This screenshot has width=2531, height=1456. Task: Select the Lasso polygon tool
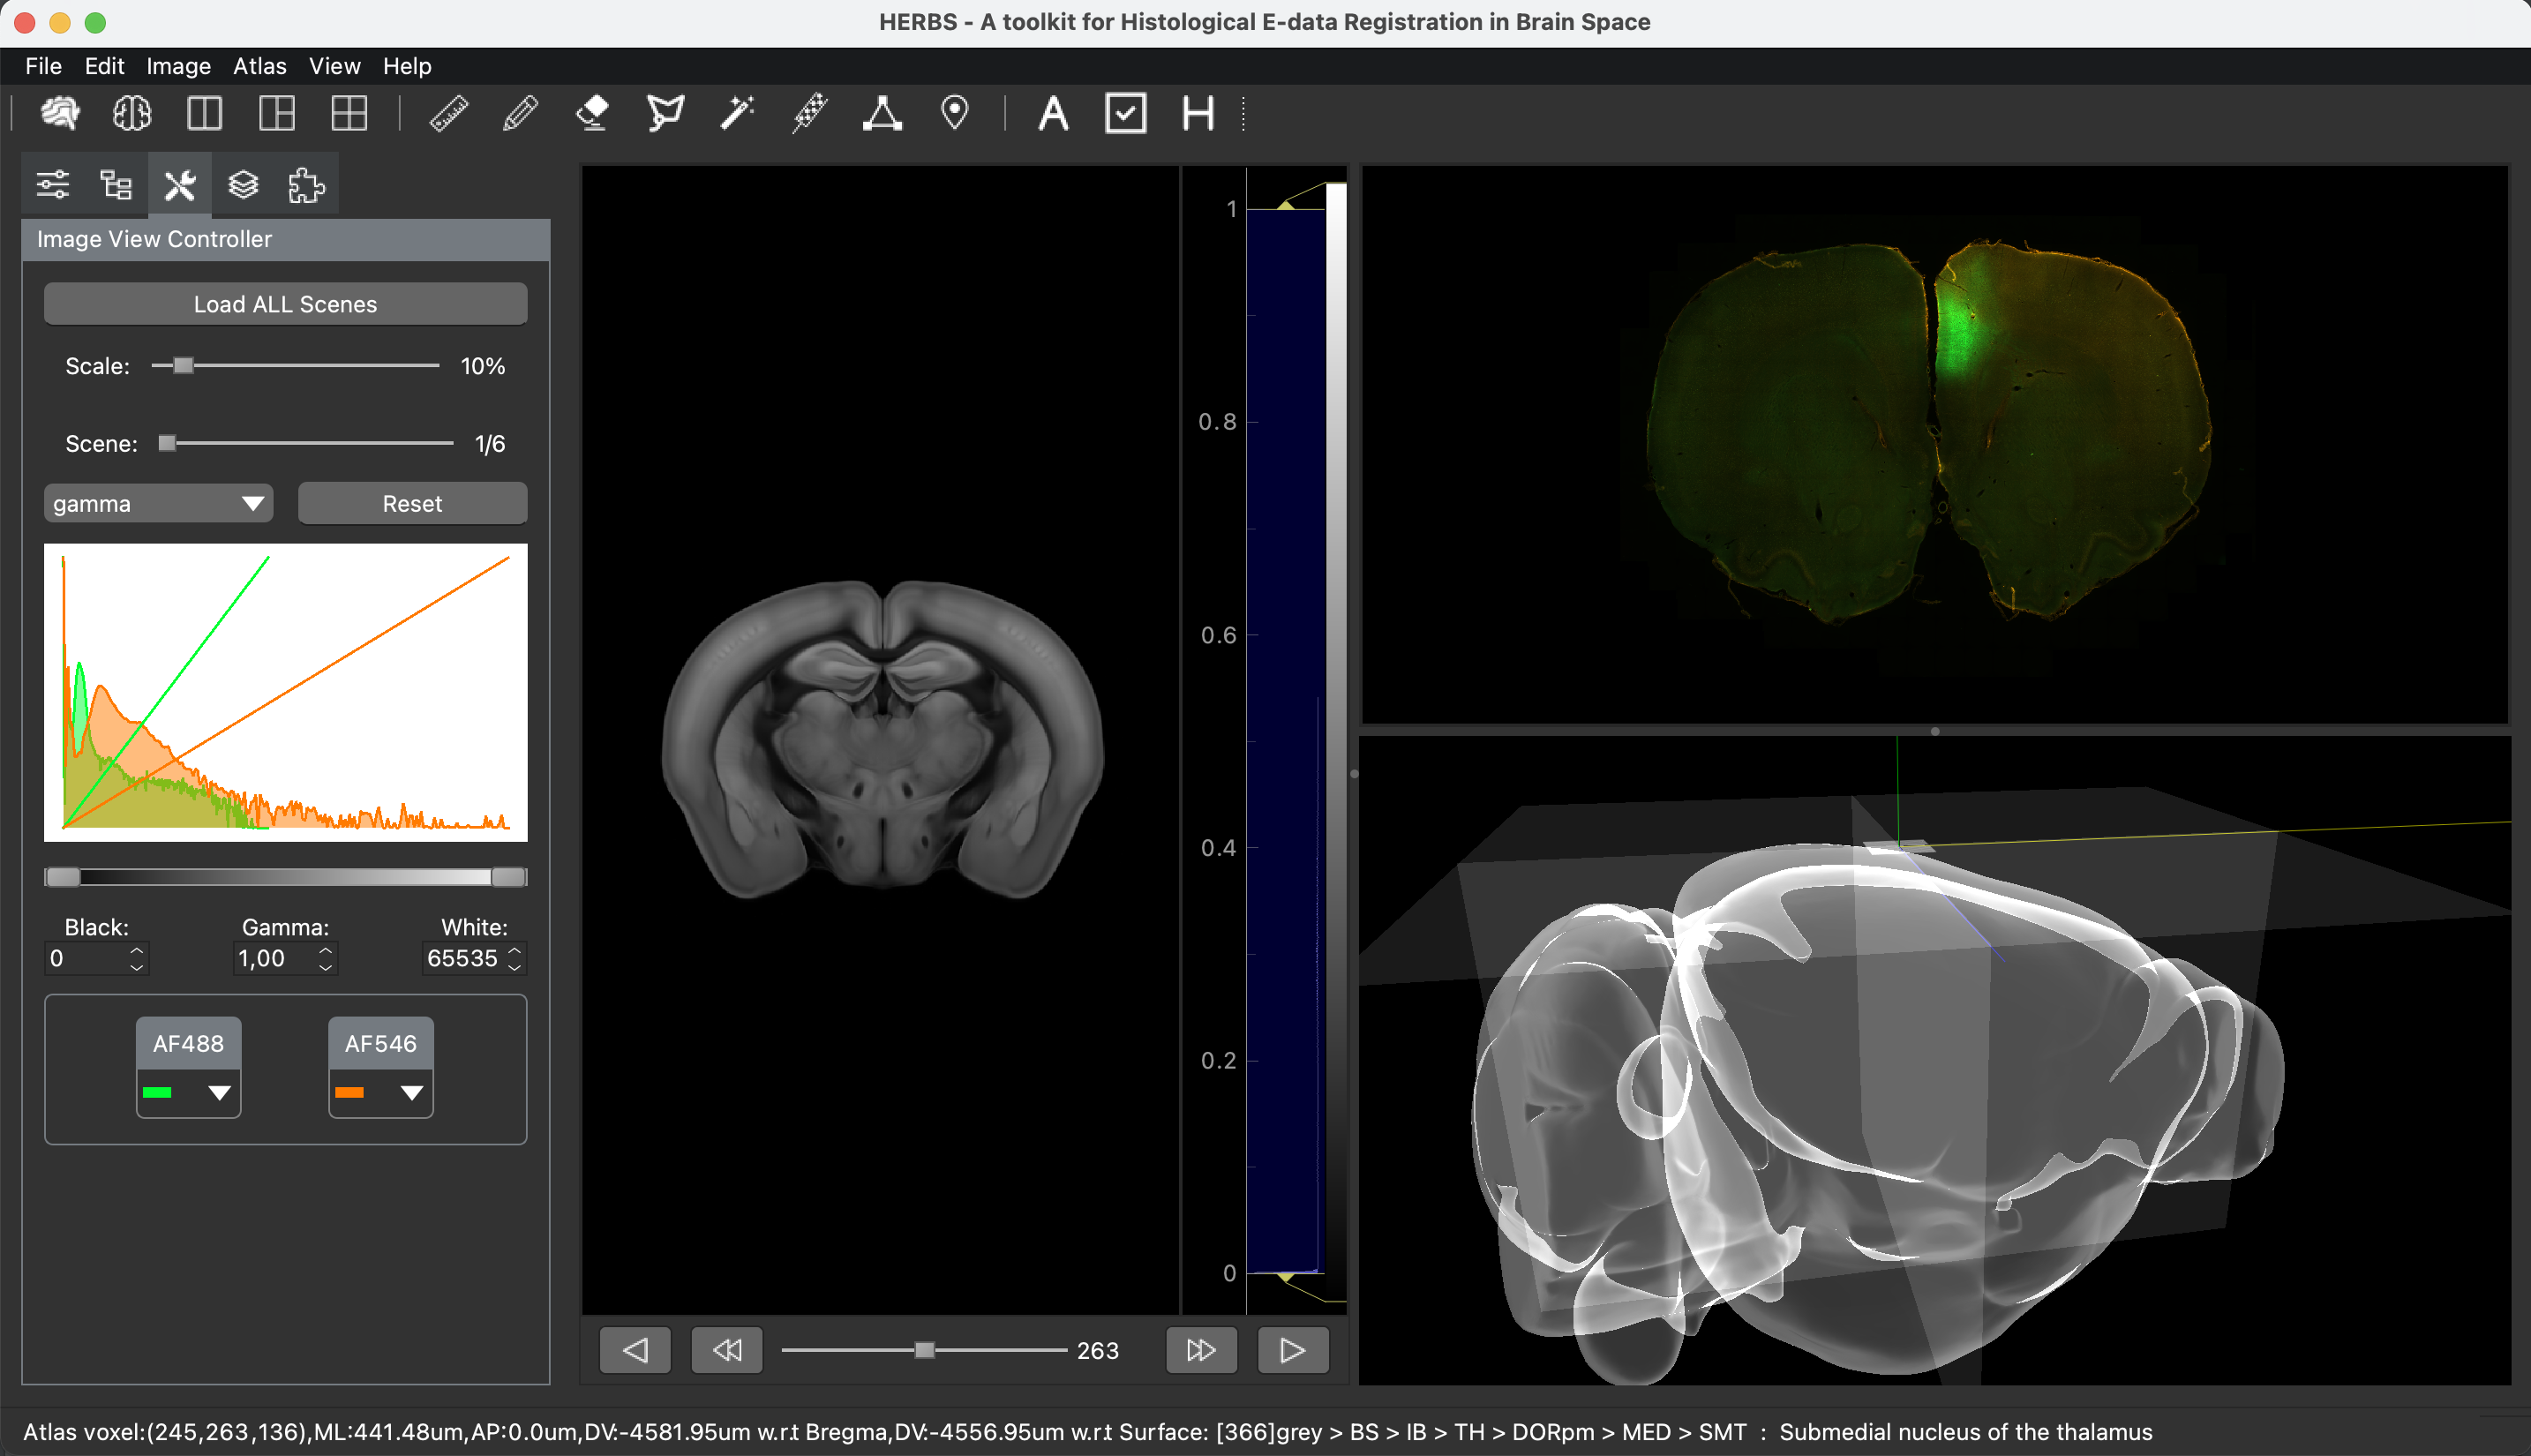tap(665, 113)
